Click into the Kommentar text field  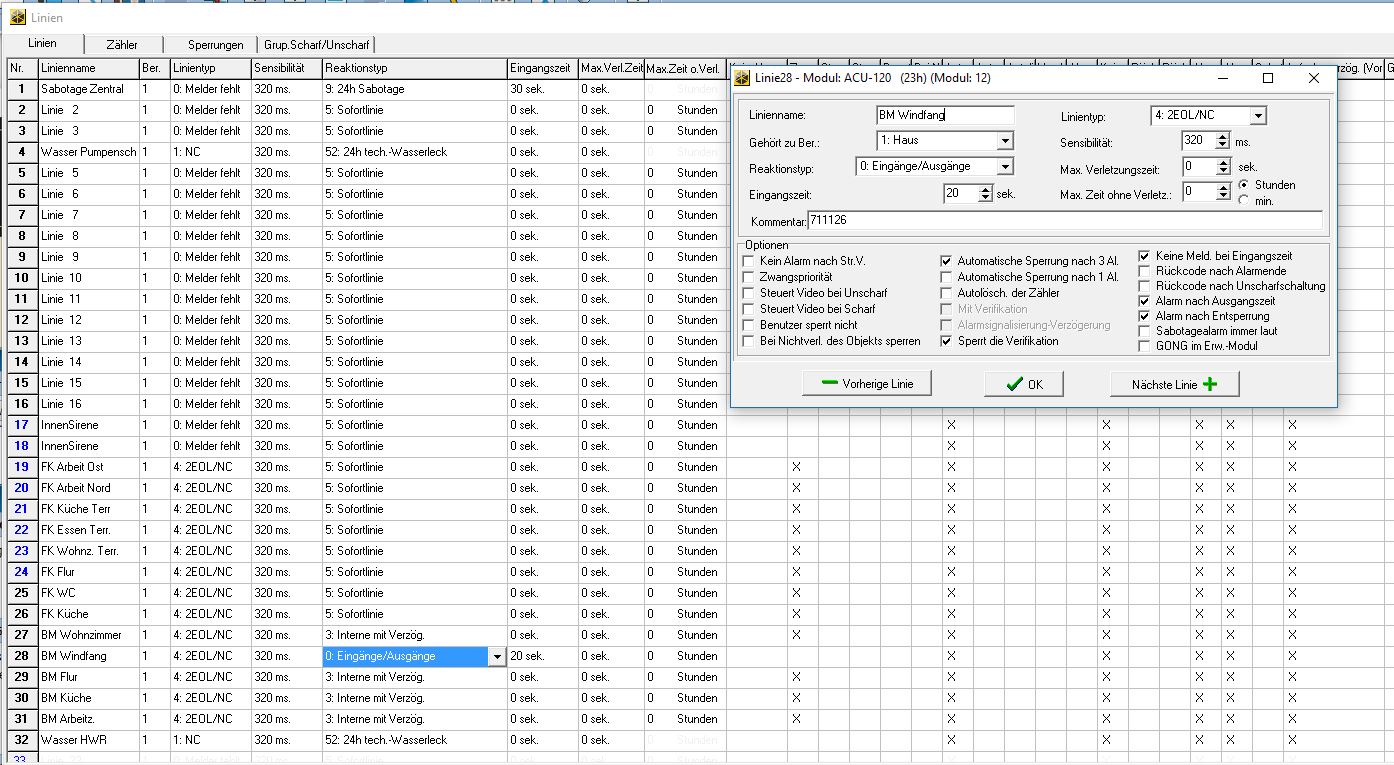click(1064, 220)
